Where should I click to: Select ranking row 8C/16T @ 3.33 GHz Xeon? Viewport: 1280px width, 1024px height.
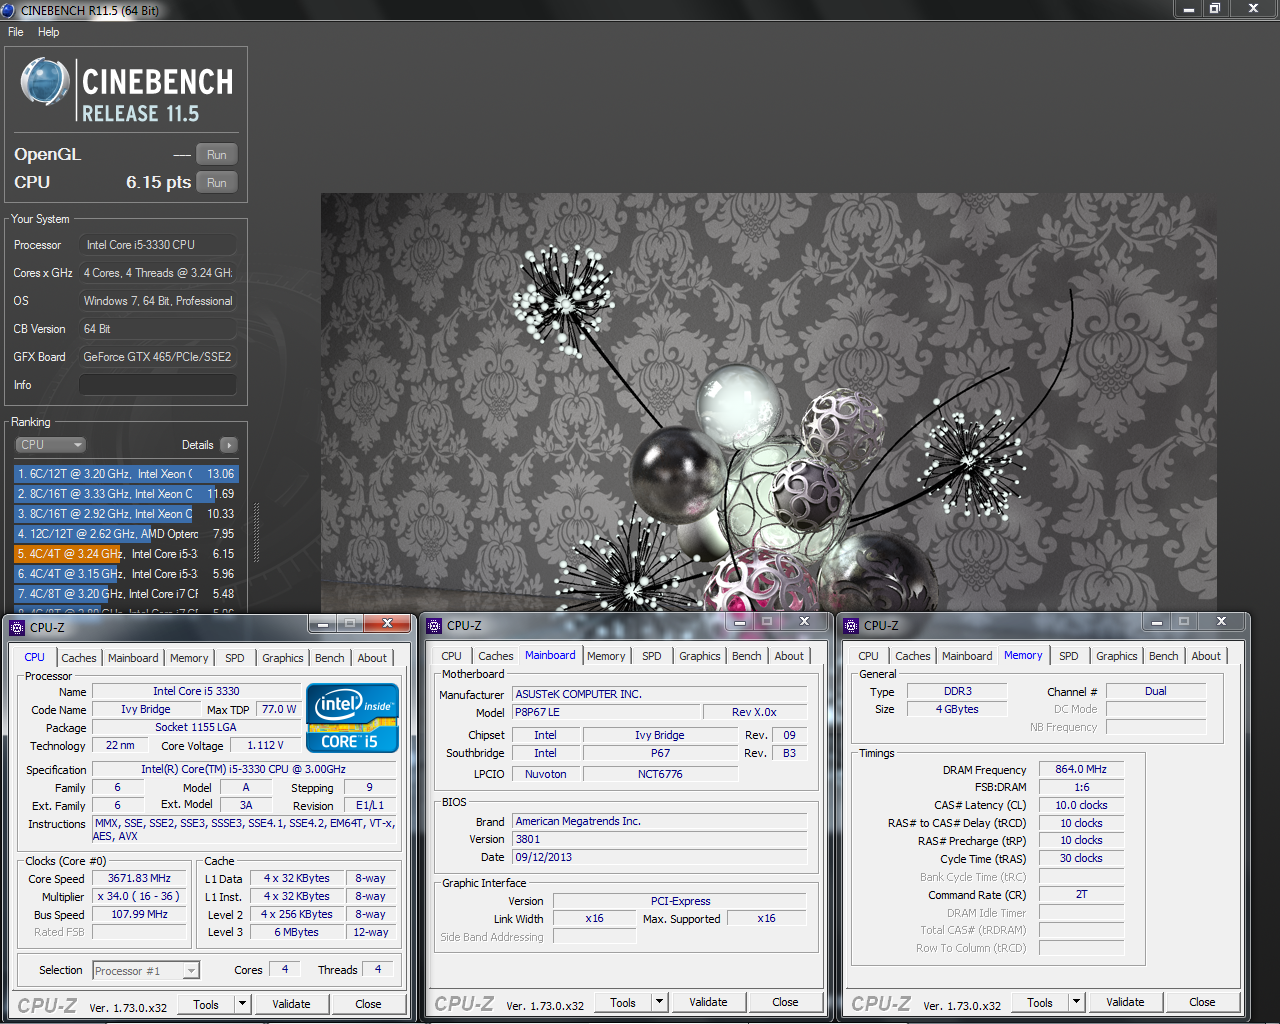[126, 494]
